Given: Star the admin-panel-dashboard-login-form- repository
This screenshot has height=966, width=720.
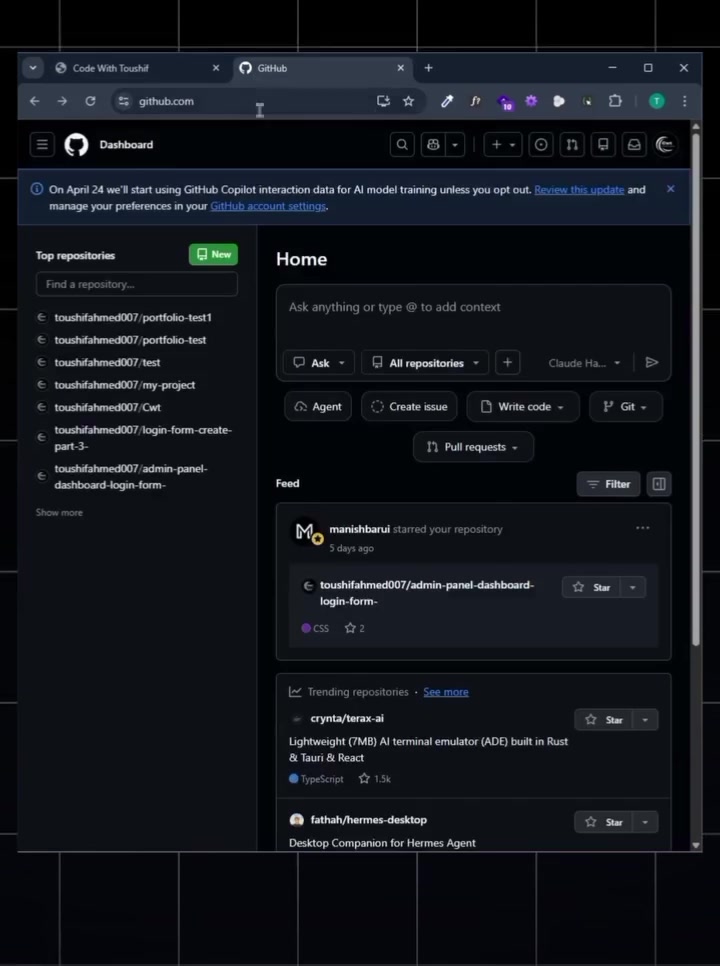Looking at the screenshot, I should click(x=591, y=587).
